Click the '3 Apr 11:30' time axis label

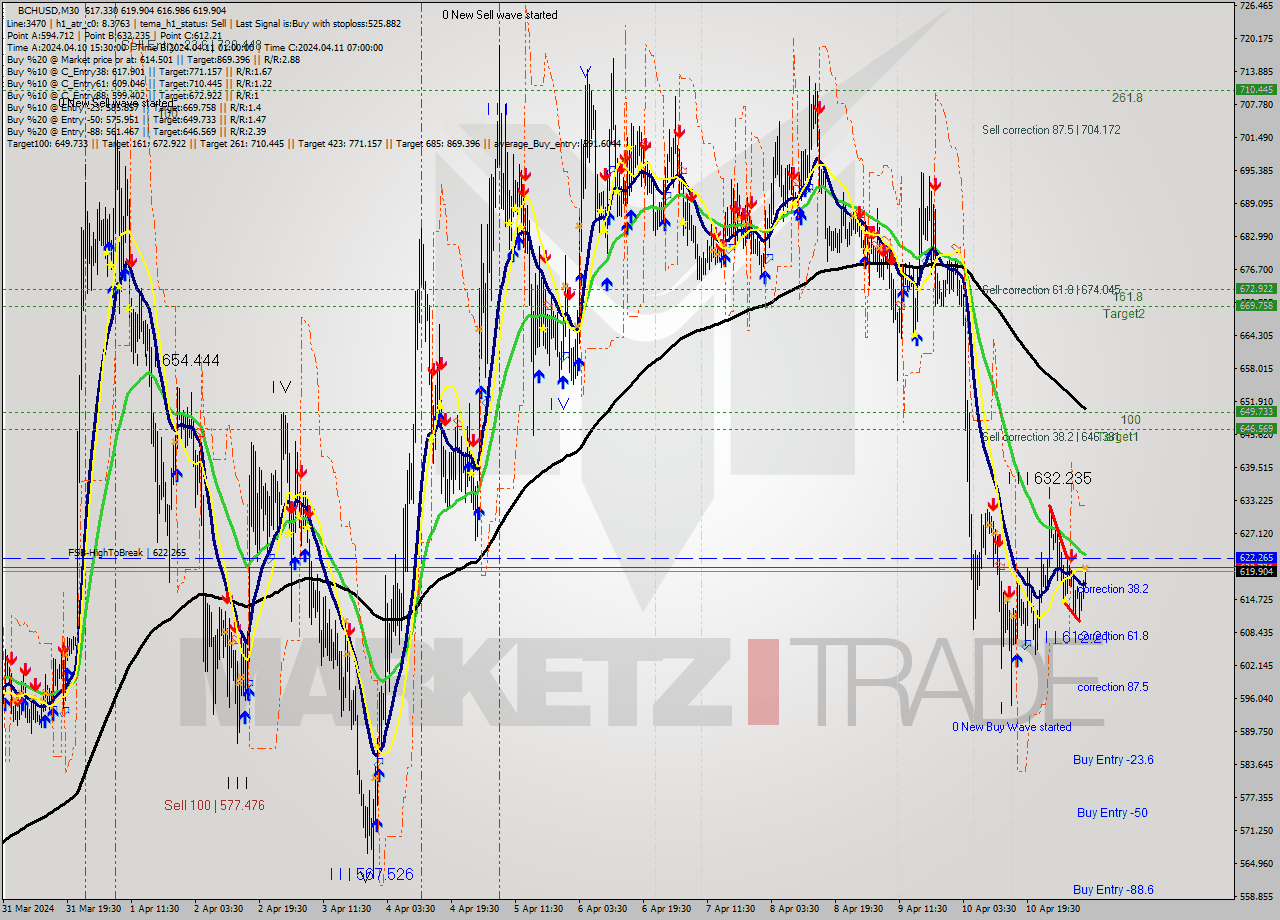click(x=347, y=909)
